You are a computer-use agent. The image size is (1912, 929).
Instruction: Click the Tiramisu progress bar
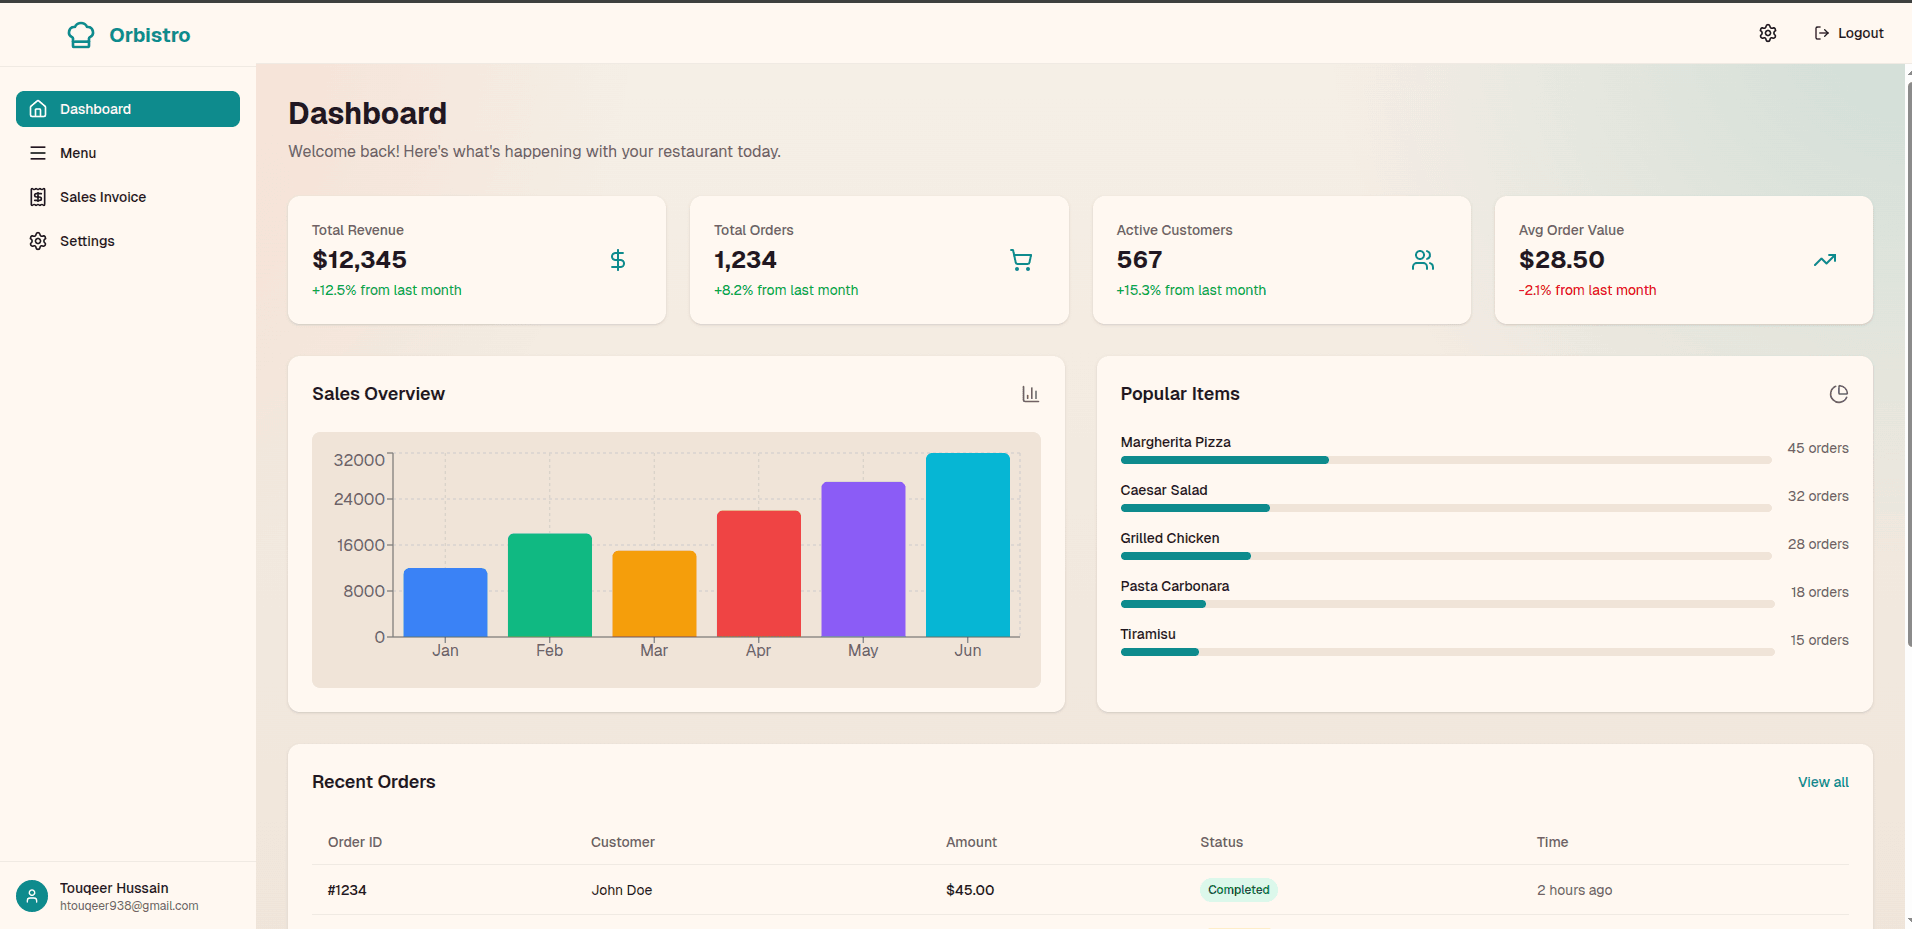pos(1447,652)
